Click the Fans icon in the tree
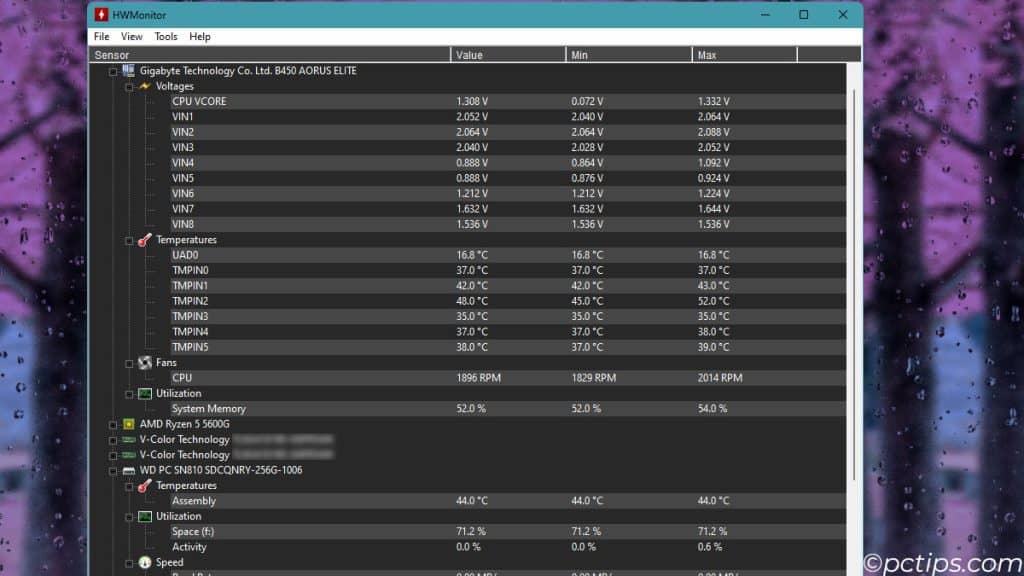 [x=145, y=363]
